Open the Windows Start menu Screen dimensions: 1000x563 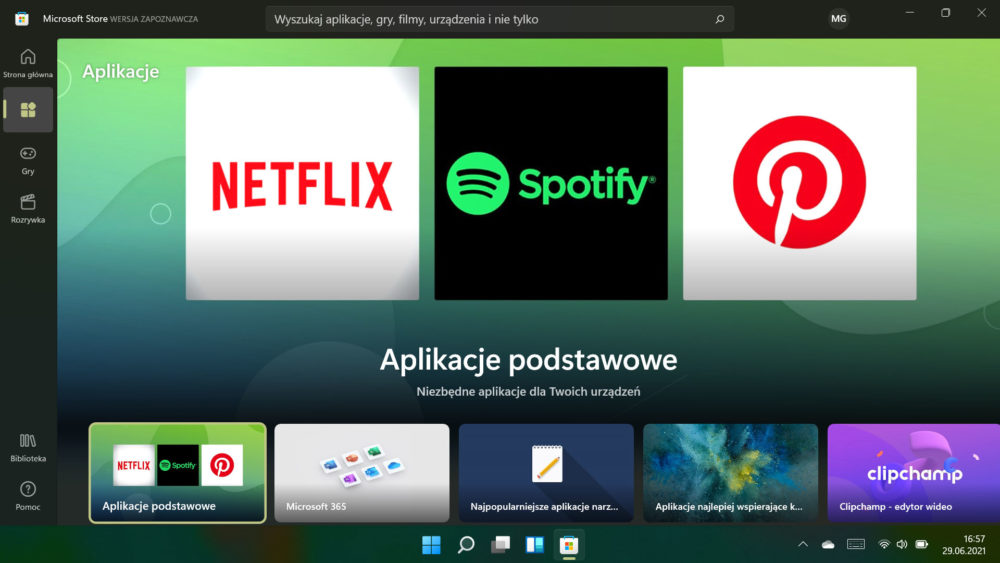click(431, 545)
